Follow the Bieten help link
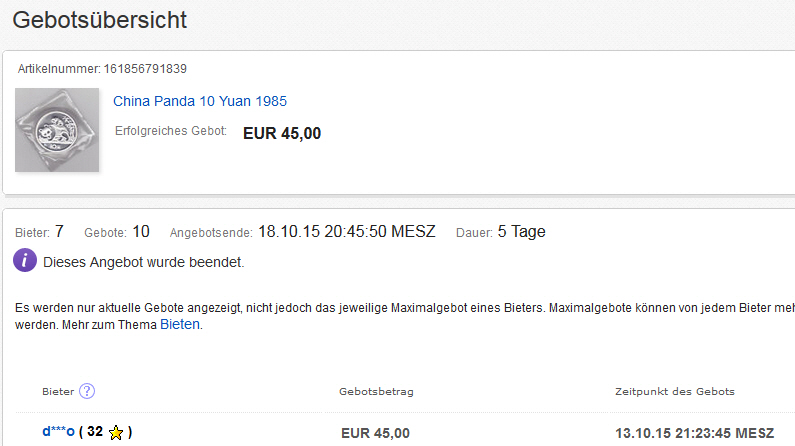This screenshot has width=795, height=446. [x=180, y=325]
